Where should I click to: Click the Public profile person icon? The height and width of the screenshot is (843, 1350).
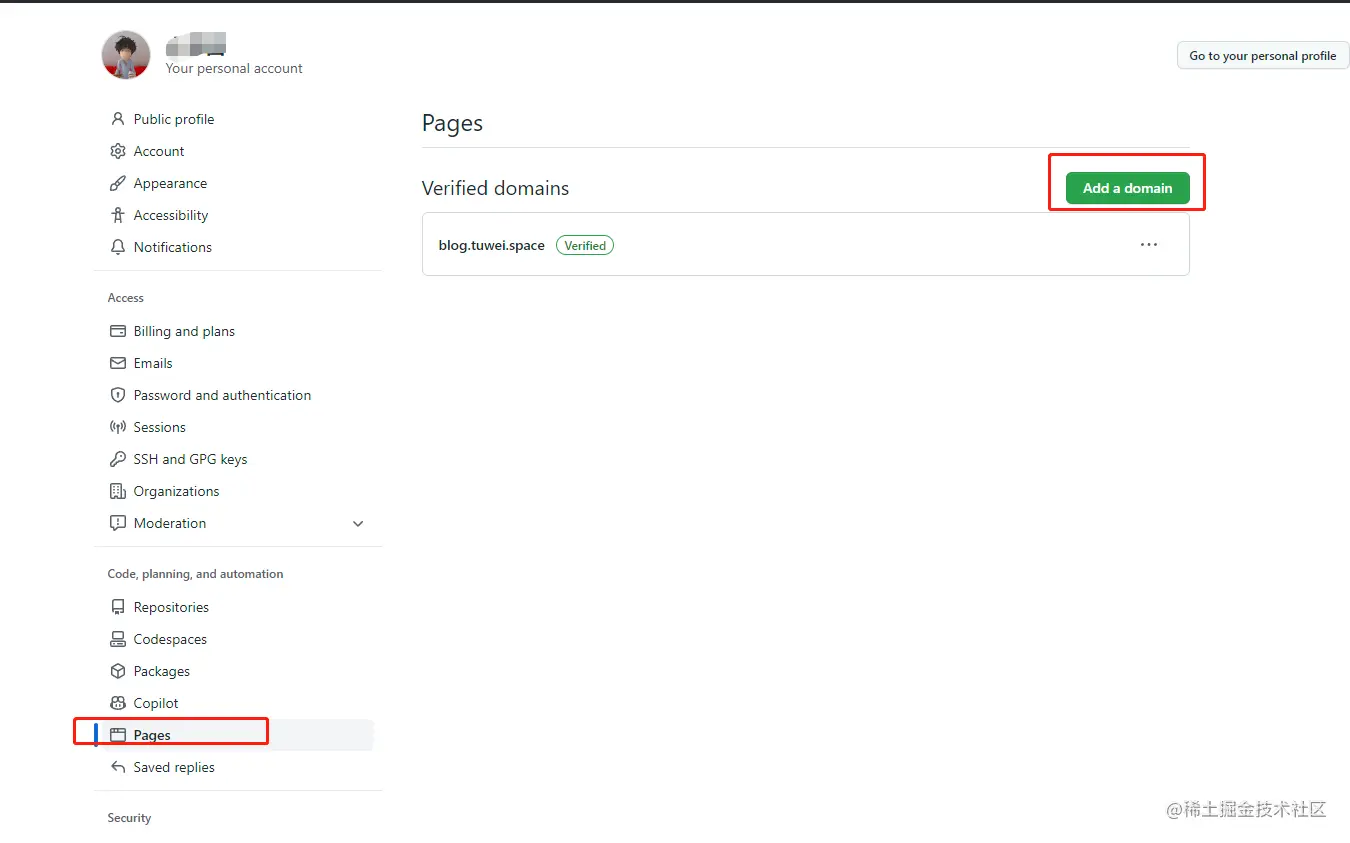(118, 119)
